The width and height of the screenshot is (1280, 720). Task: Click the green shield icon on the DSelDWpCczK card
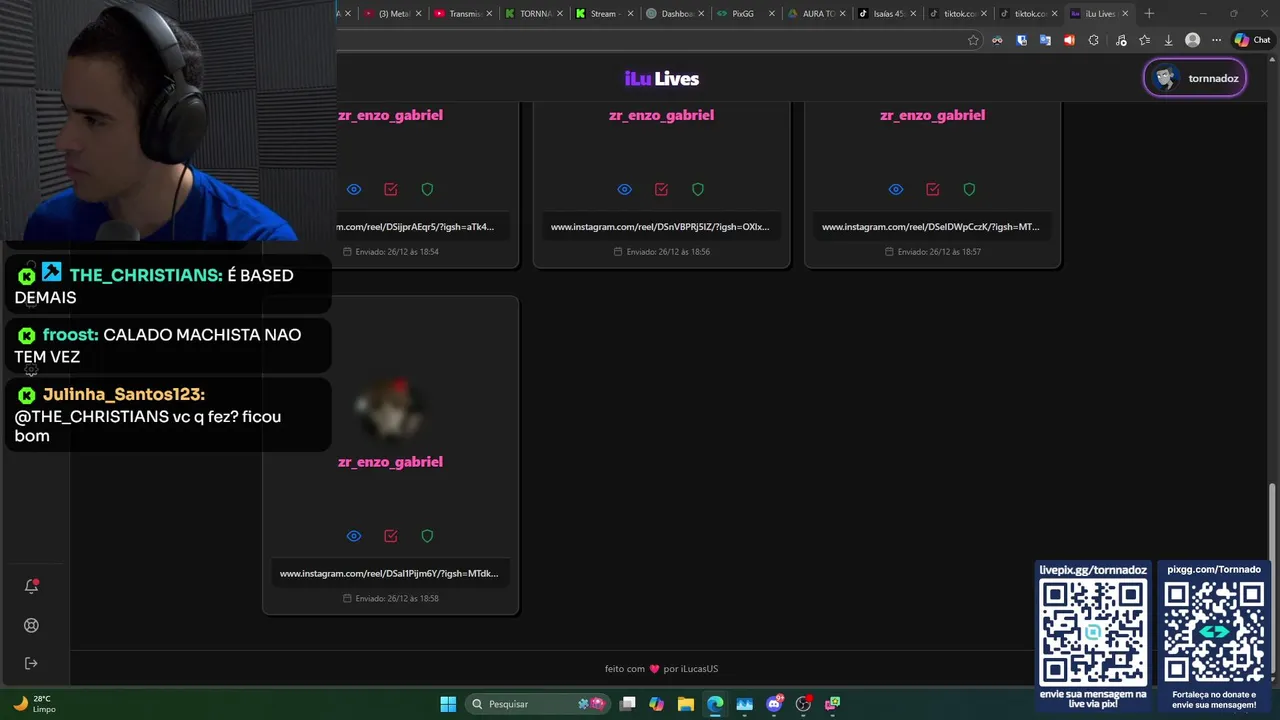pyautogui.click(x=969, y=189)
